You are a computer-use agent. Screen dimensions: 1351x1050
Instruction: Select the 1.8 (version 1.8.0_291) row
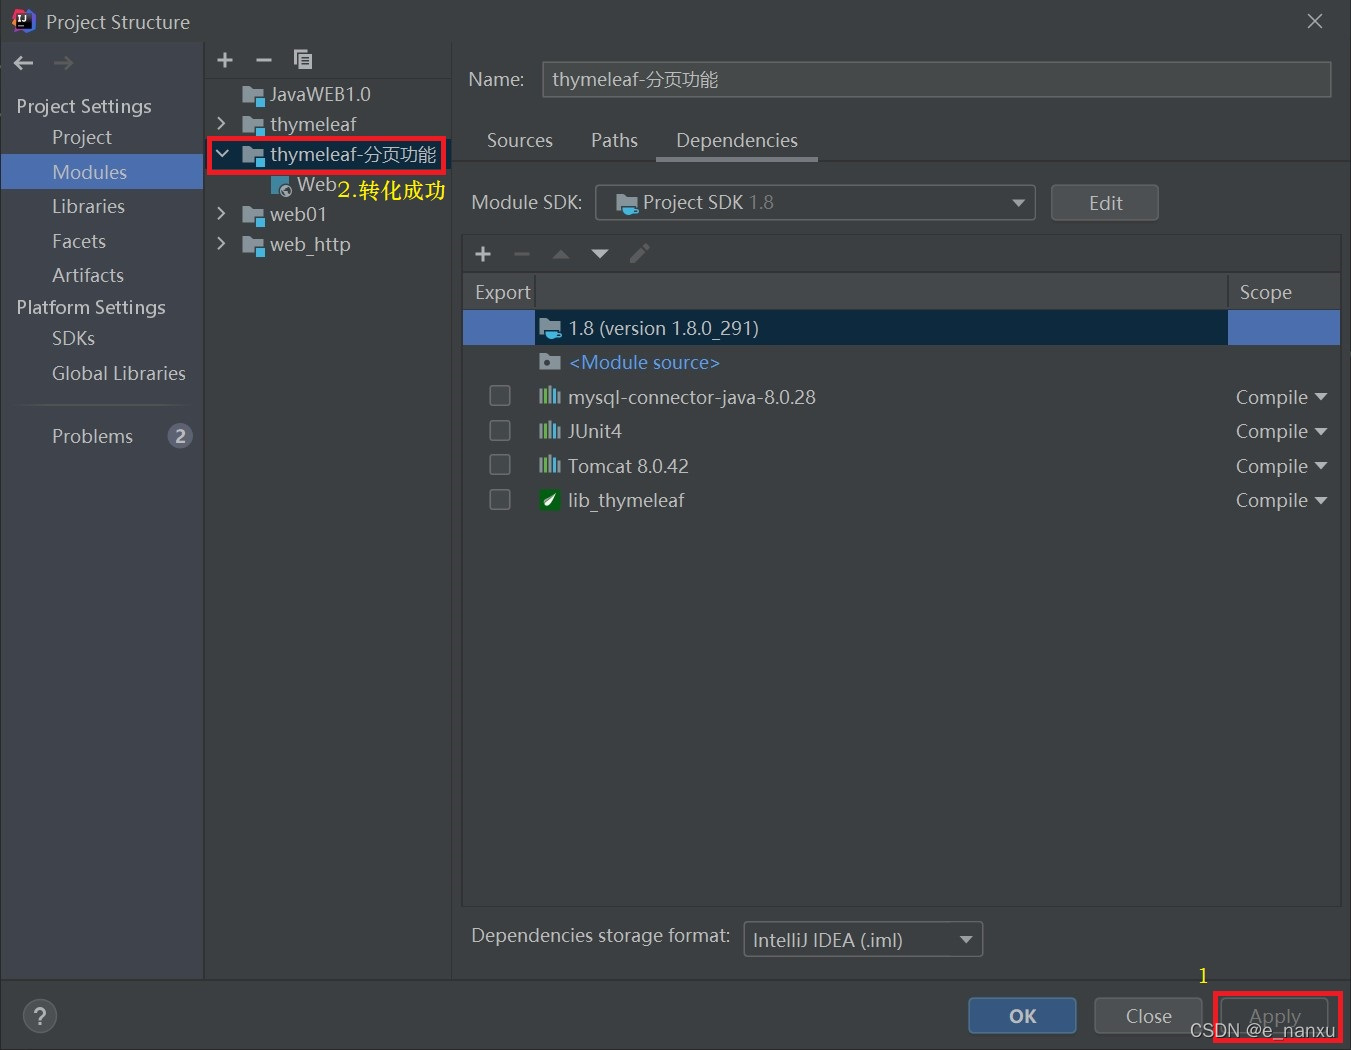pyautogui.click(x=901, y=328)
